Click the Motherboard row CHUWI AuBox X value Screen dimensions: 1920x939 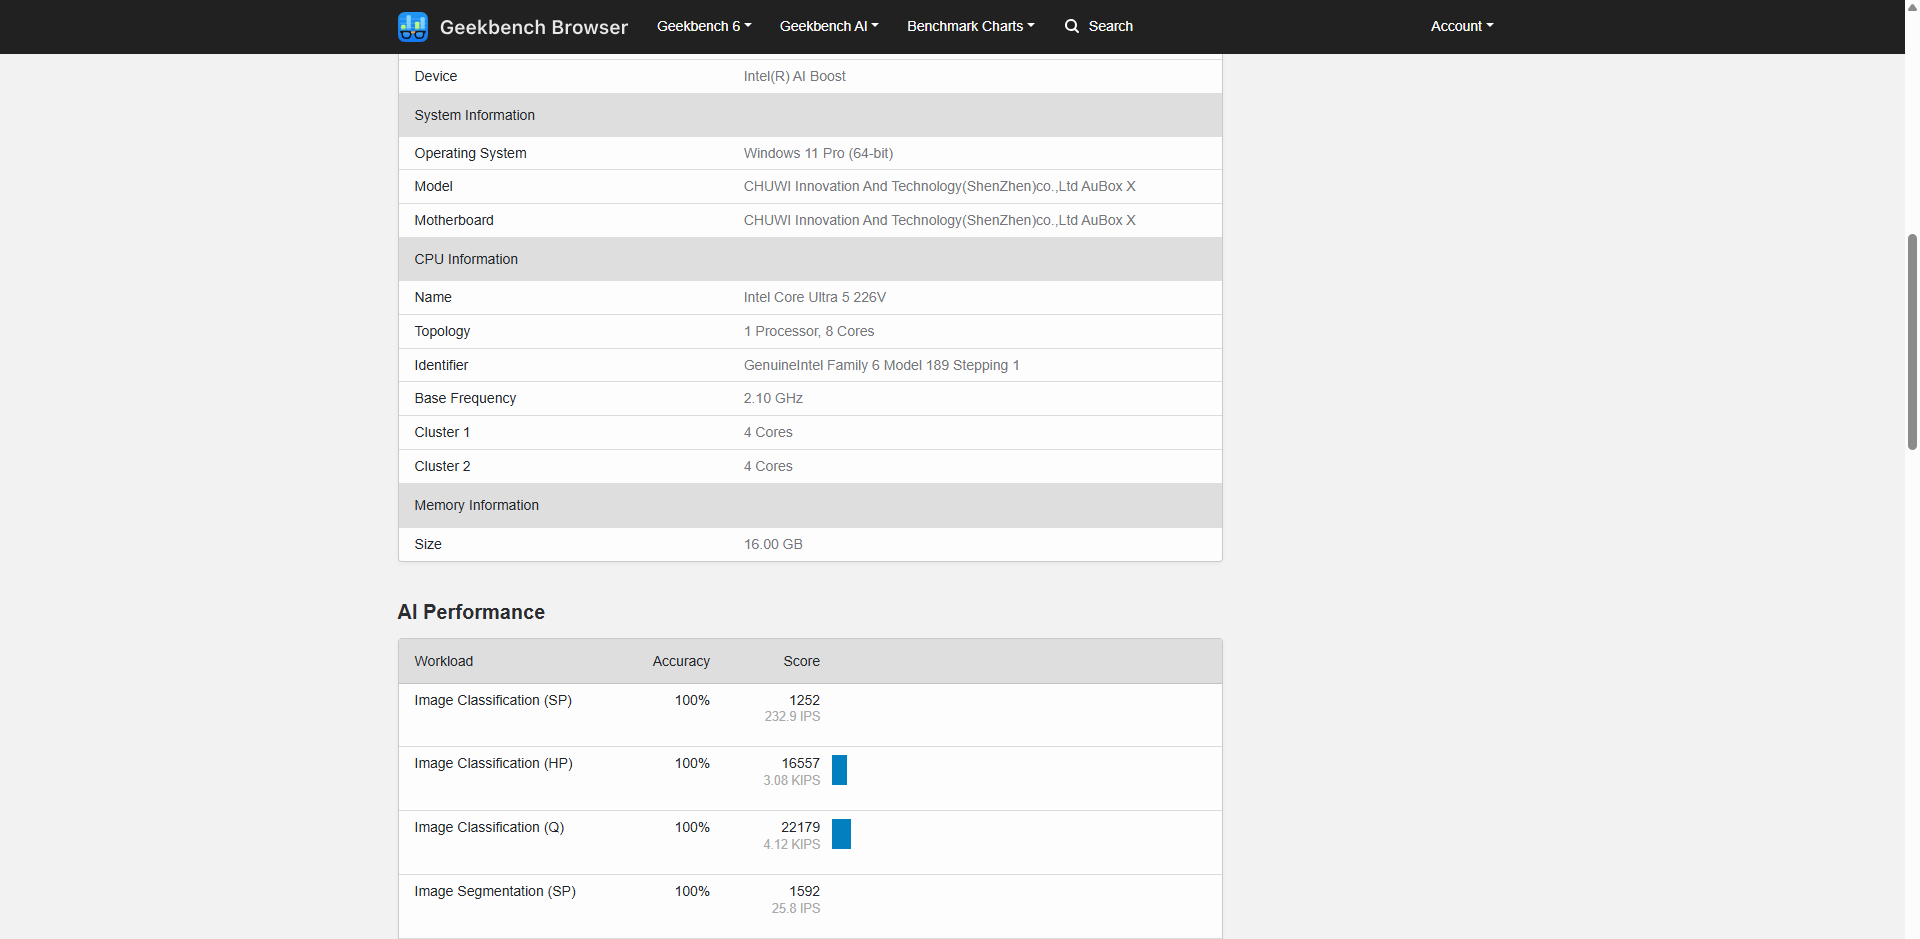coord(939,220)
